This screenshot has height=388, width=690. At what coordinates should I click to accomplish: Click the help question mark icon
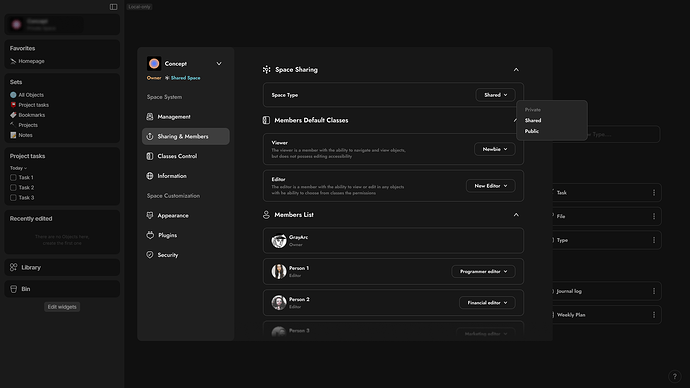click(x=674, y=376)
